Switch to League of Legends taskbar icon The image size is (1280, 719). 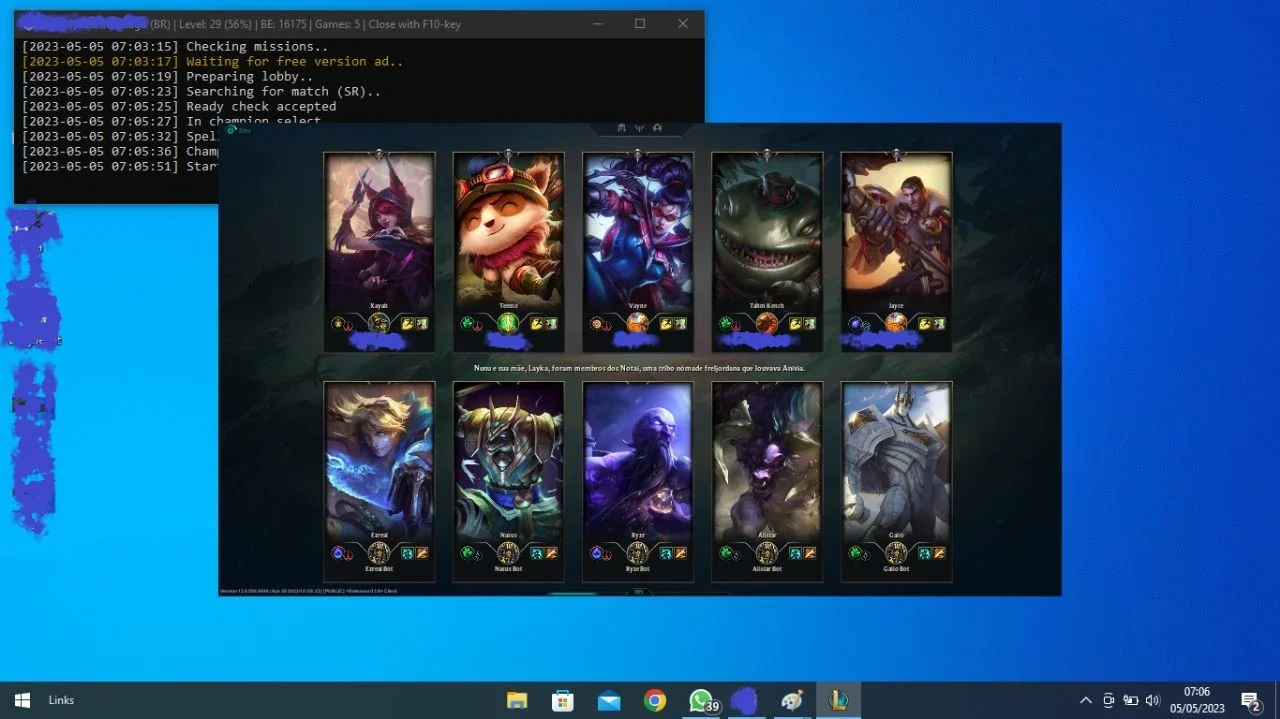click(x=838, y=700)
